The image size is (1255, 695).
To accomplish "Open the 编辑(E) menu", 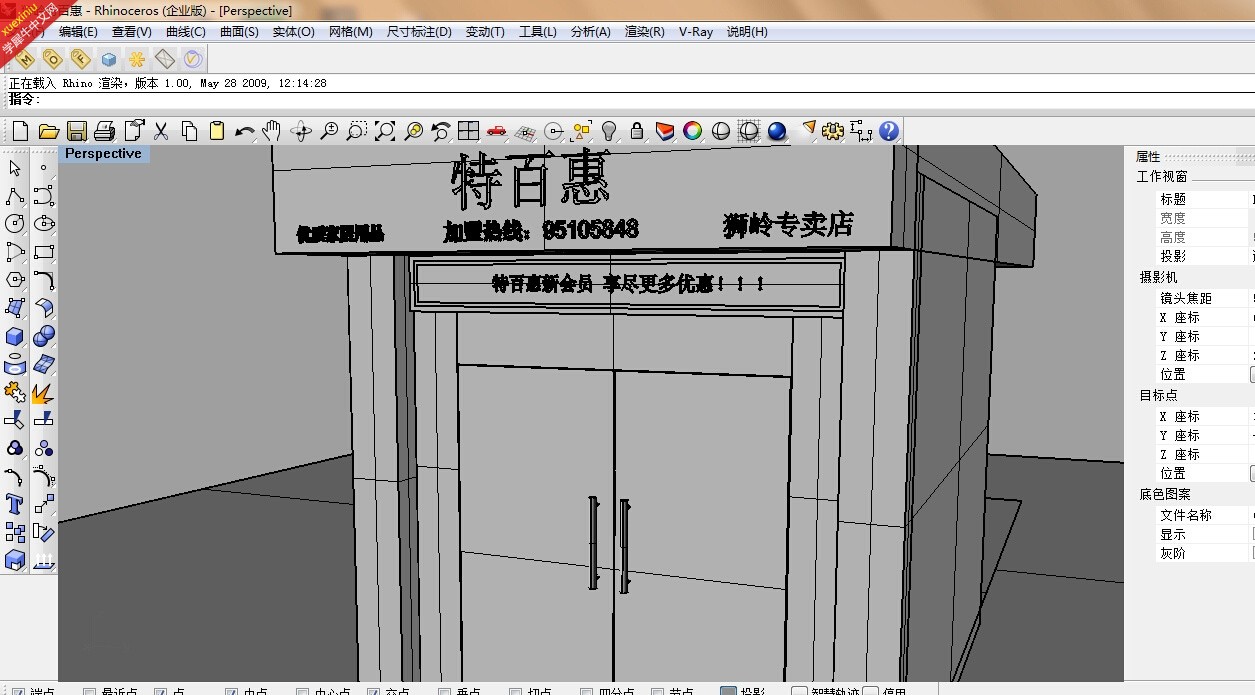I will tap(78, 32).
